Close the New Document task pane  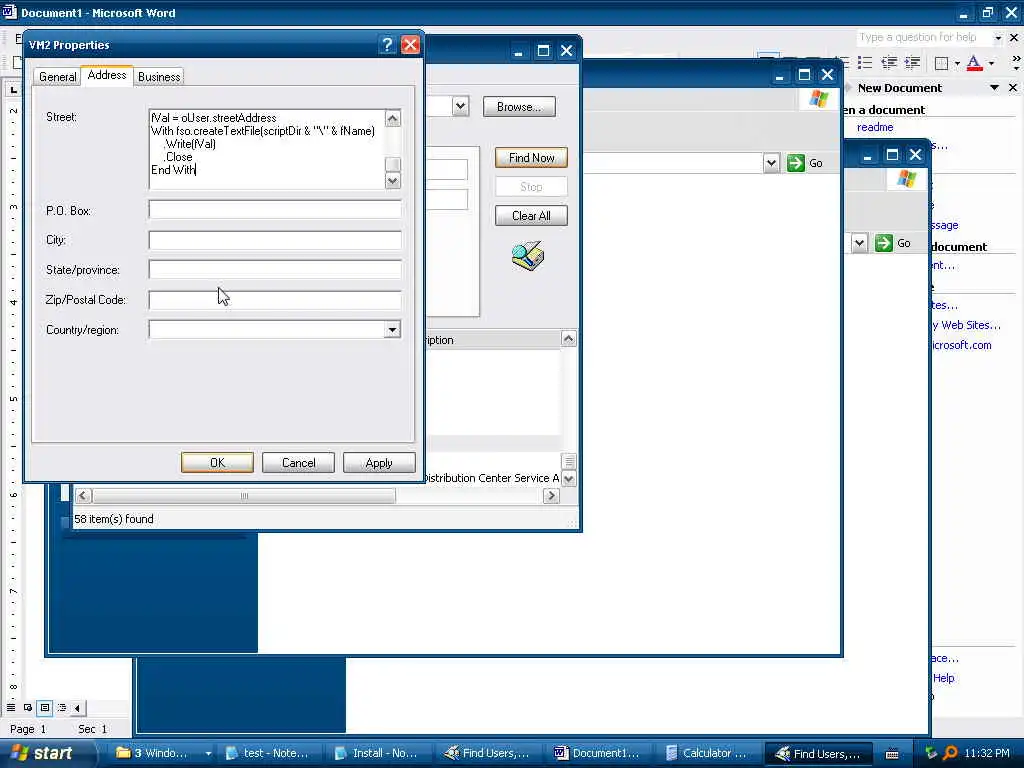1013,88
